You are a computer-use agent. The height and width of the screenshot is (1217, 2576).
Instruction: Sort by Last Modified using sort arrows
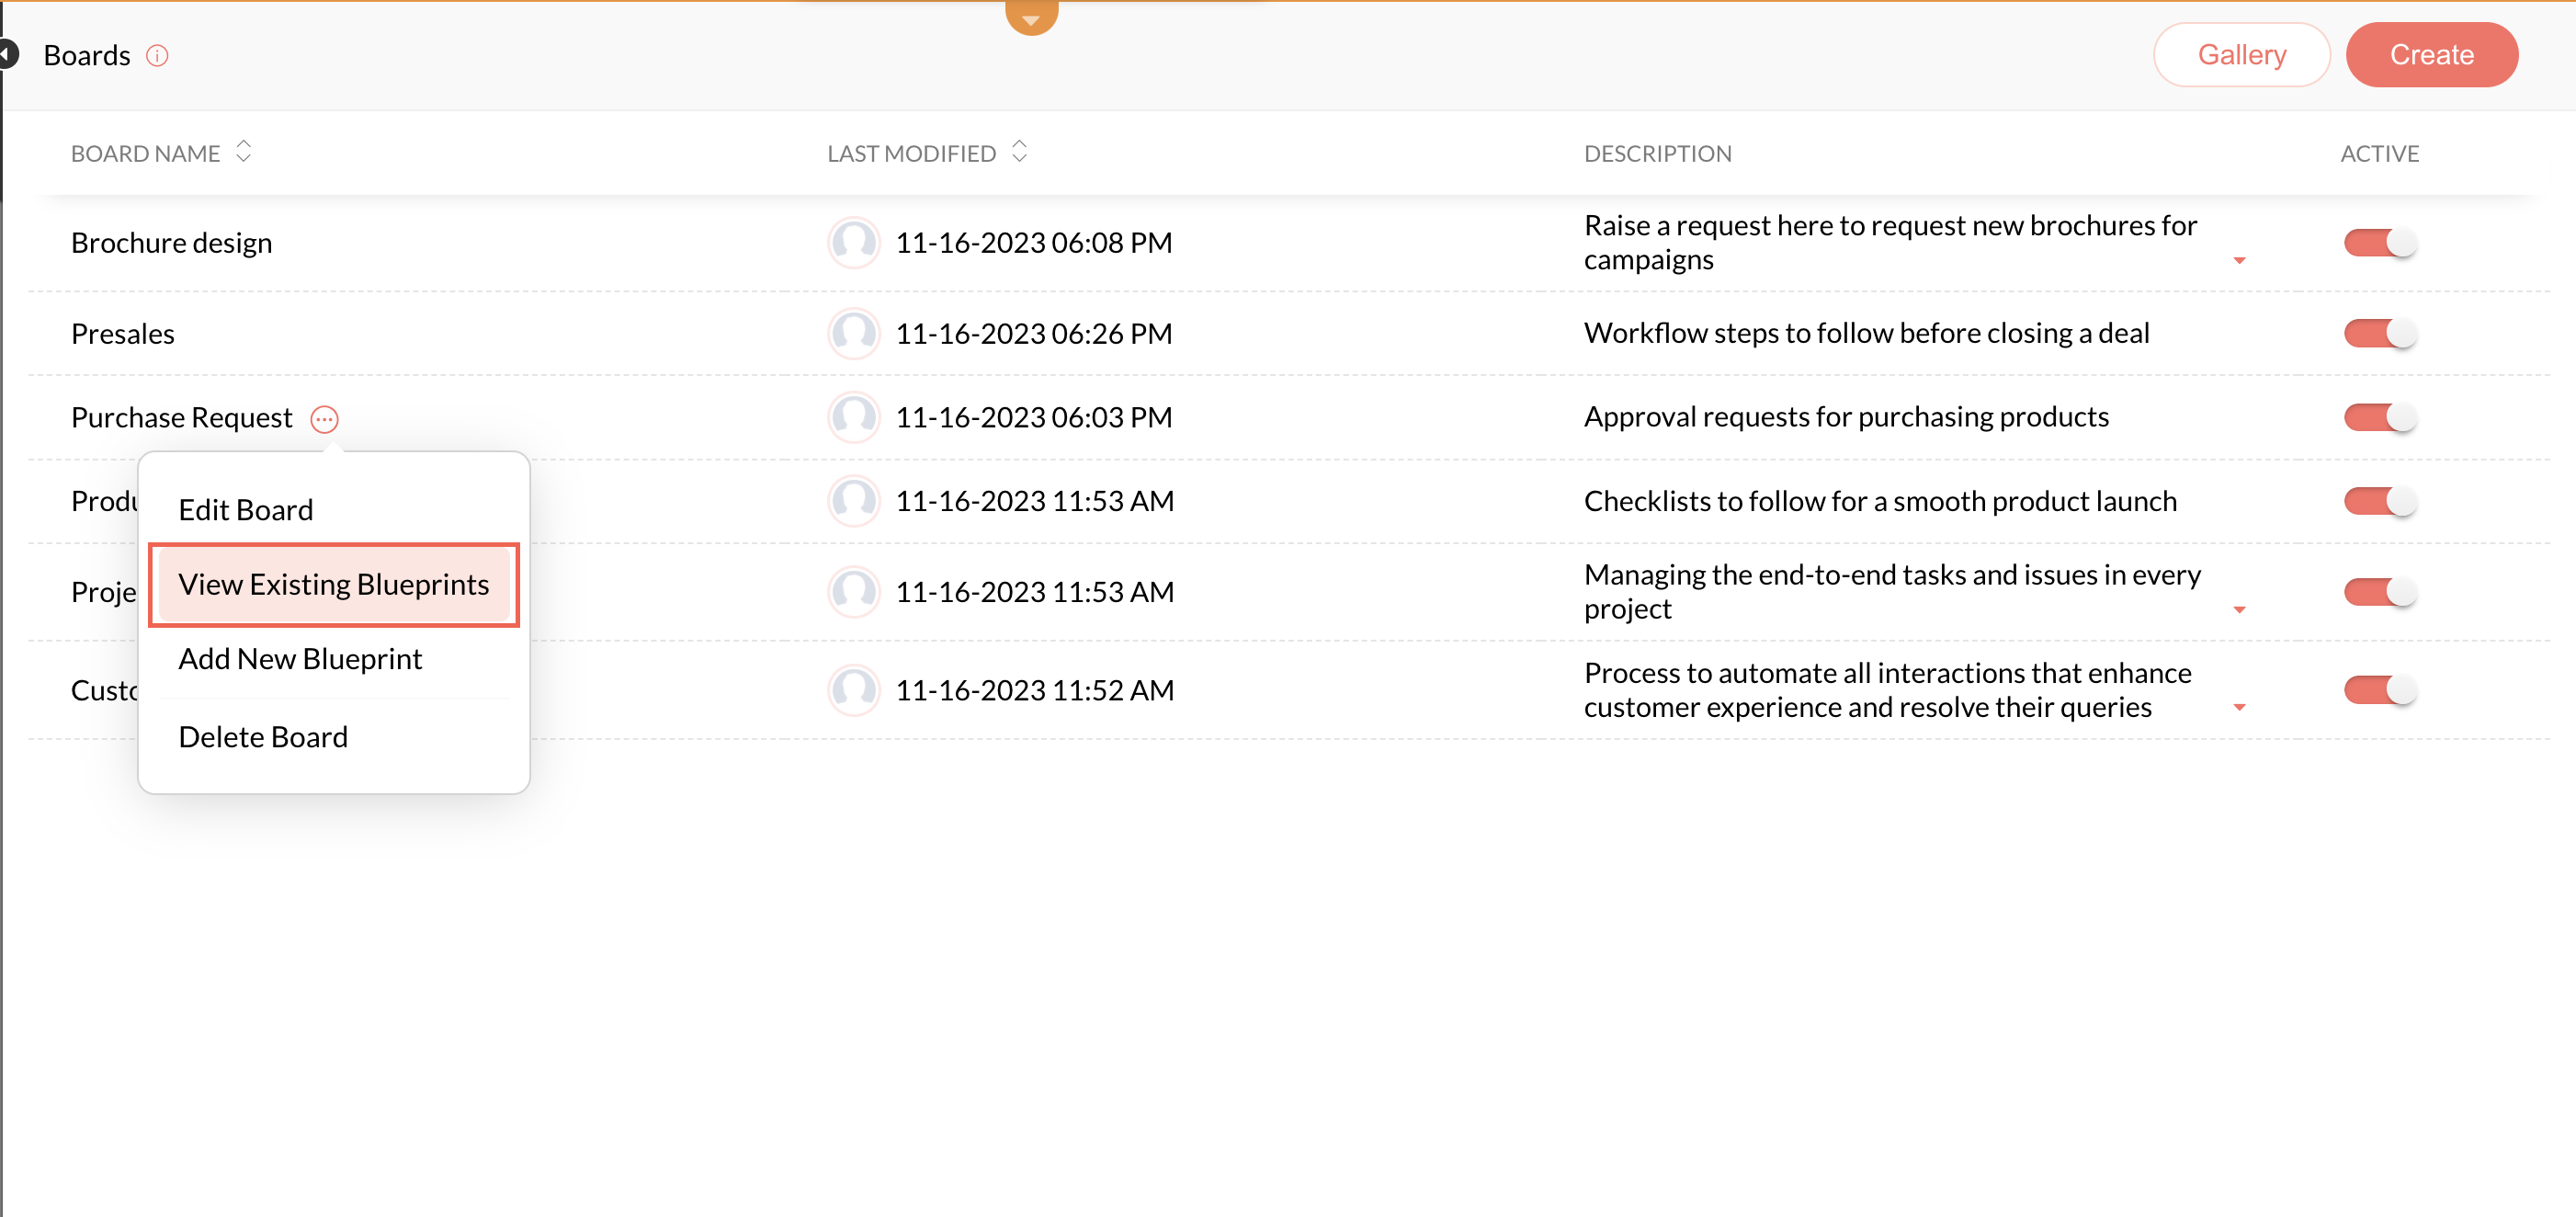tap(1019, 152)
